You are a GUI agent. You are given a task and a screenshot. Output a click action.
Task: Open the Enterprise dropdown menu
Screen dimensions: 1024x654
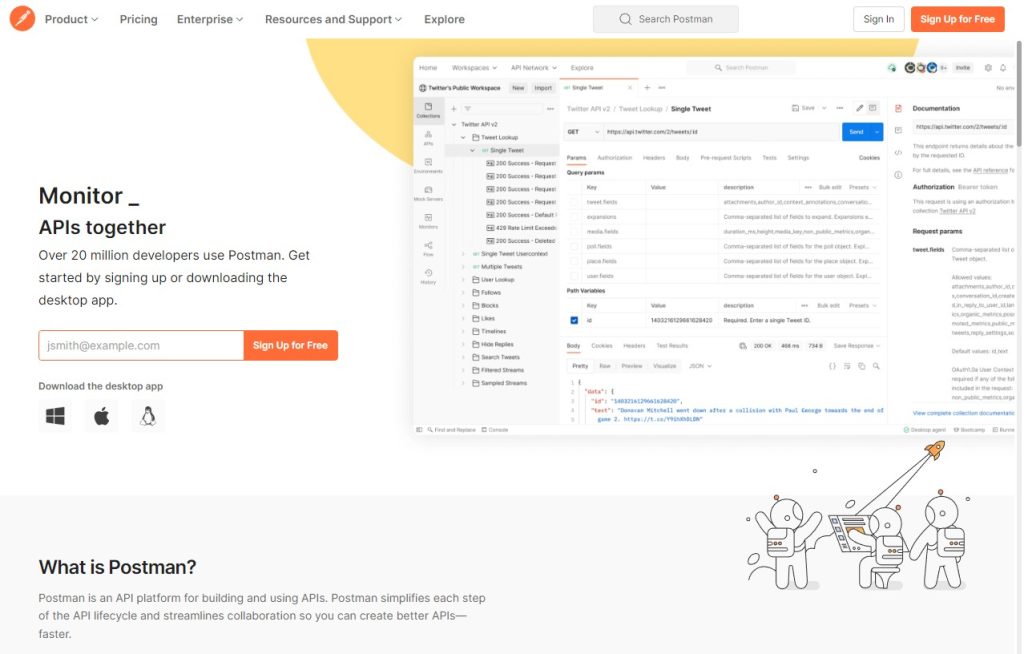click(x=210, y=19)
